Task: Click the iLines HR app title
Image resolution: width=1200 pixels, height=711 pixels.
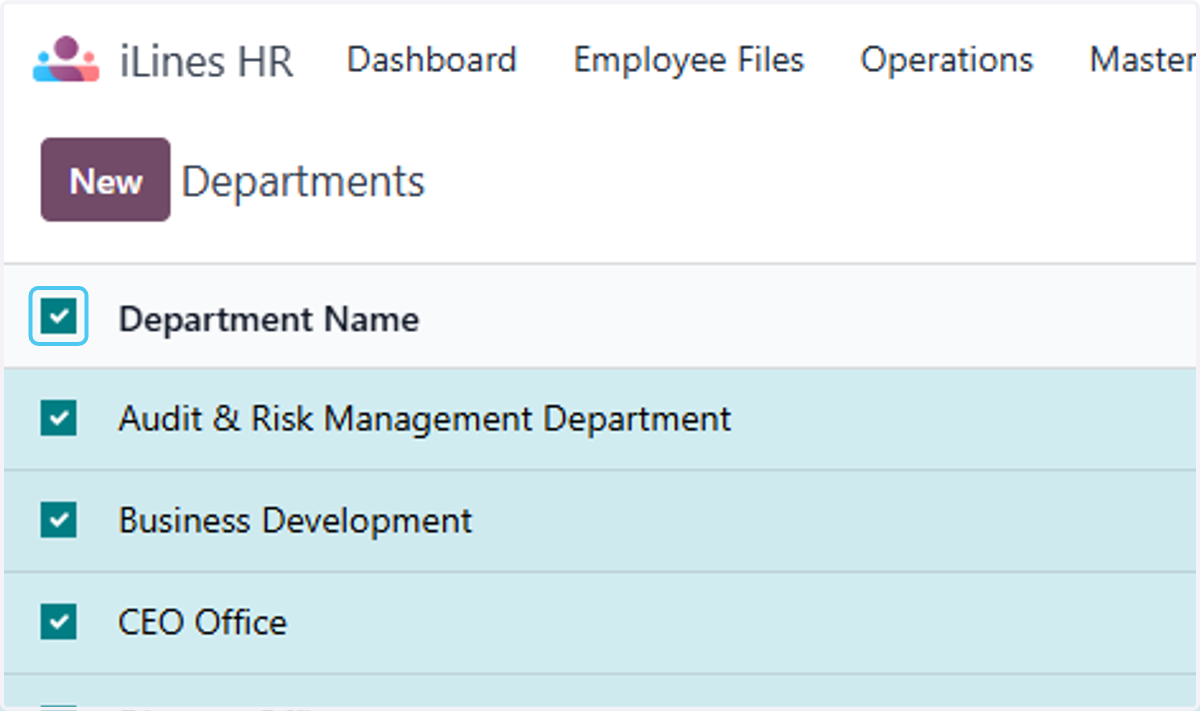Action: pos(206,61)
